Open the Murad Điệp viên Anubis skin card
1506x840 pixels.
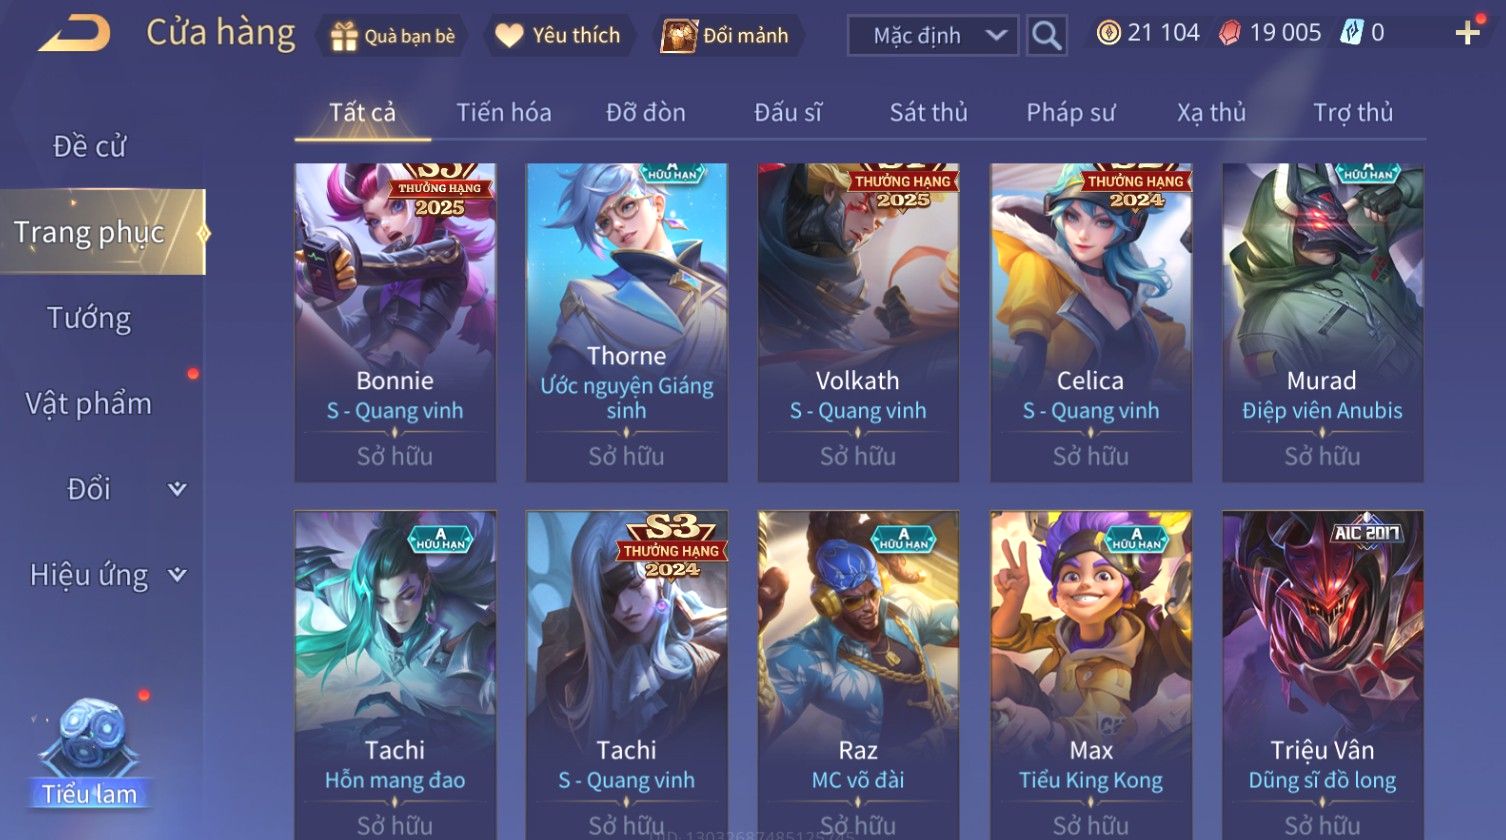pos(1322,323)
